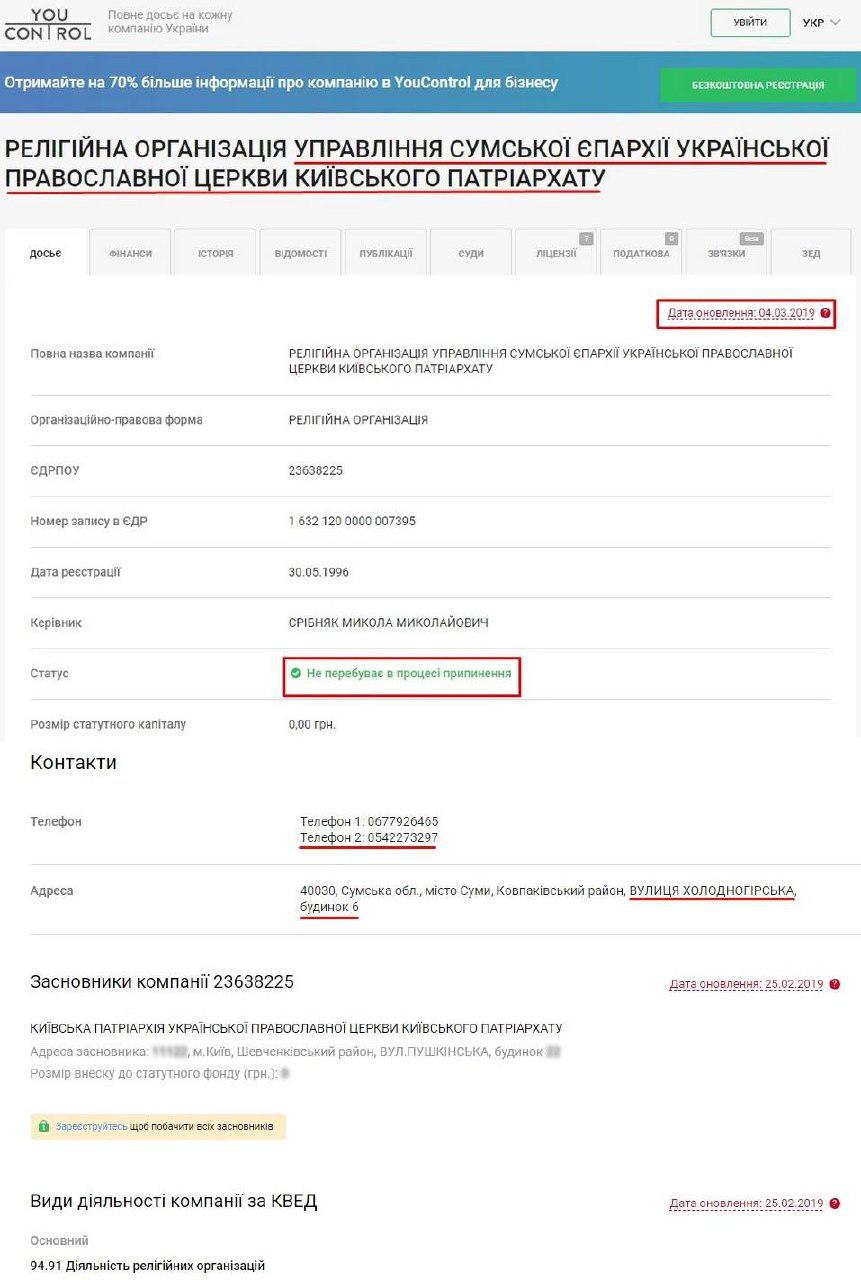
Task: Open the Відомості tab
Action: [x=300, y=253]
